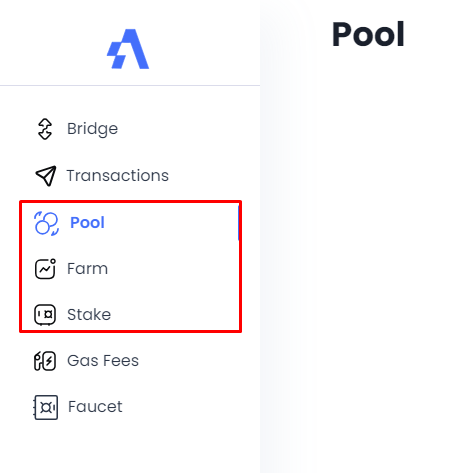Viewport: 465px width, 473px height.
Task: Open the Farm chart icon
Action: (x=45, y=269)
